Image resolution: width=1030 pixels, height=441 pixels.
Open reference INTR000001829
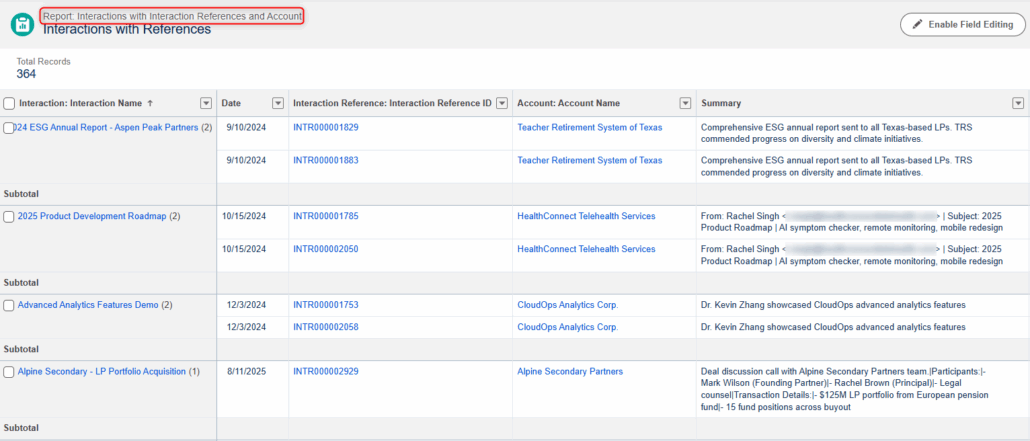(x=326, y=128)
